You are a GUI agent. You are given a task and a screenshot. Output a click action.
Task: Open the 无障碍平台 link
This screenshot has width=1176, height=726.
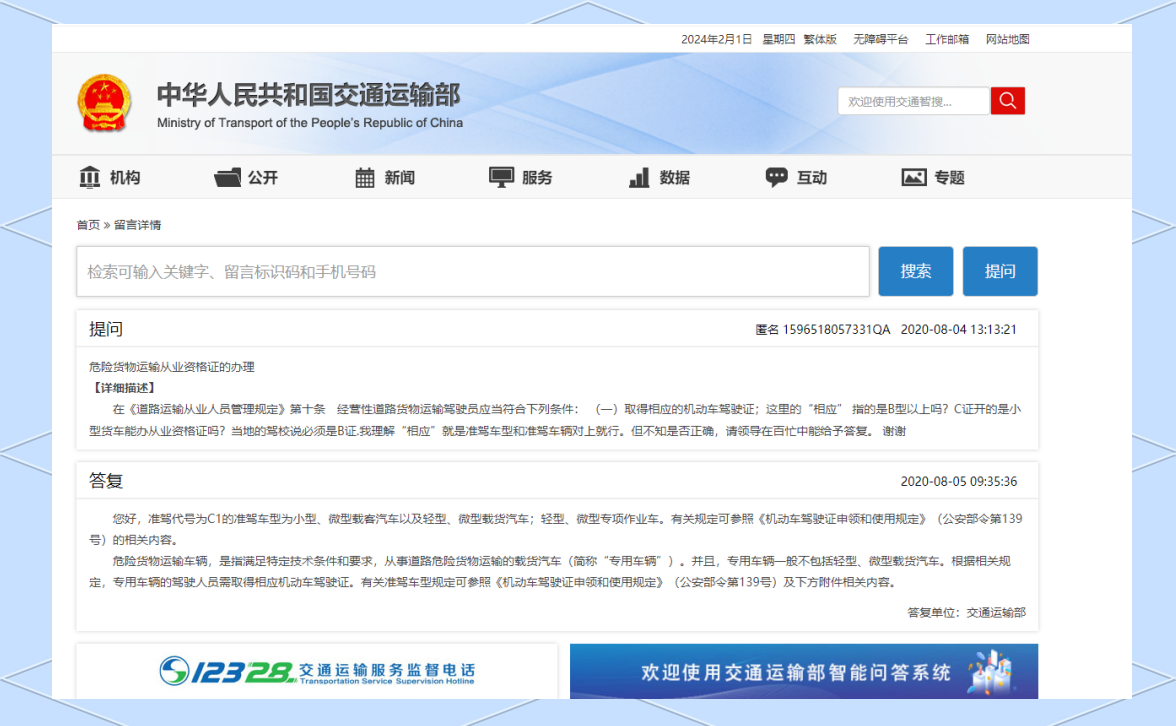pyautogui.click(x=880, y=39)
